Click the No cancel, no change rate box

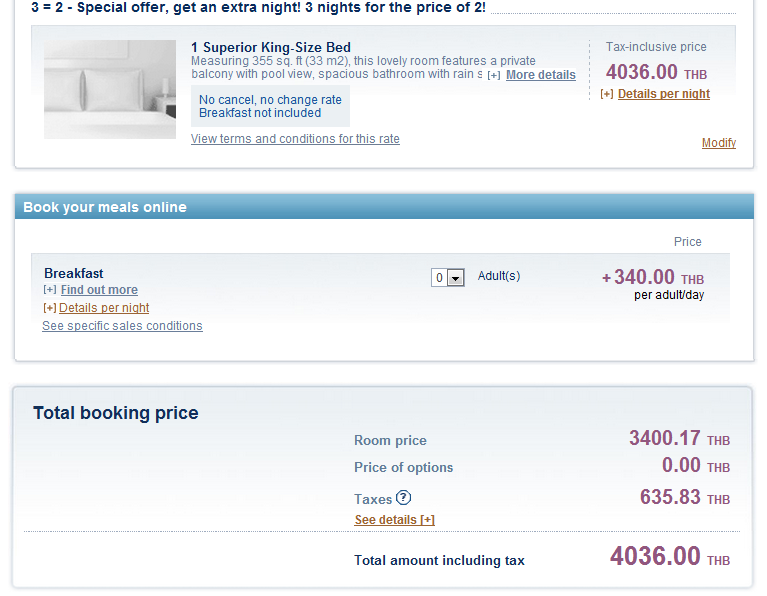click(270, 106)
